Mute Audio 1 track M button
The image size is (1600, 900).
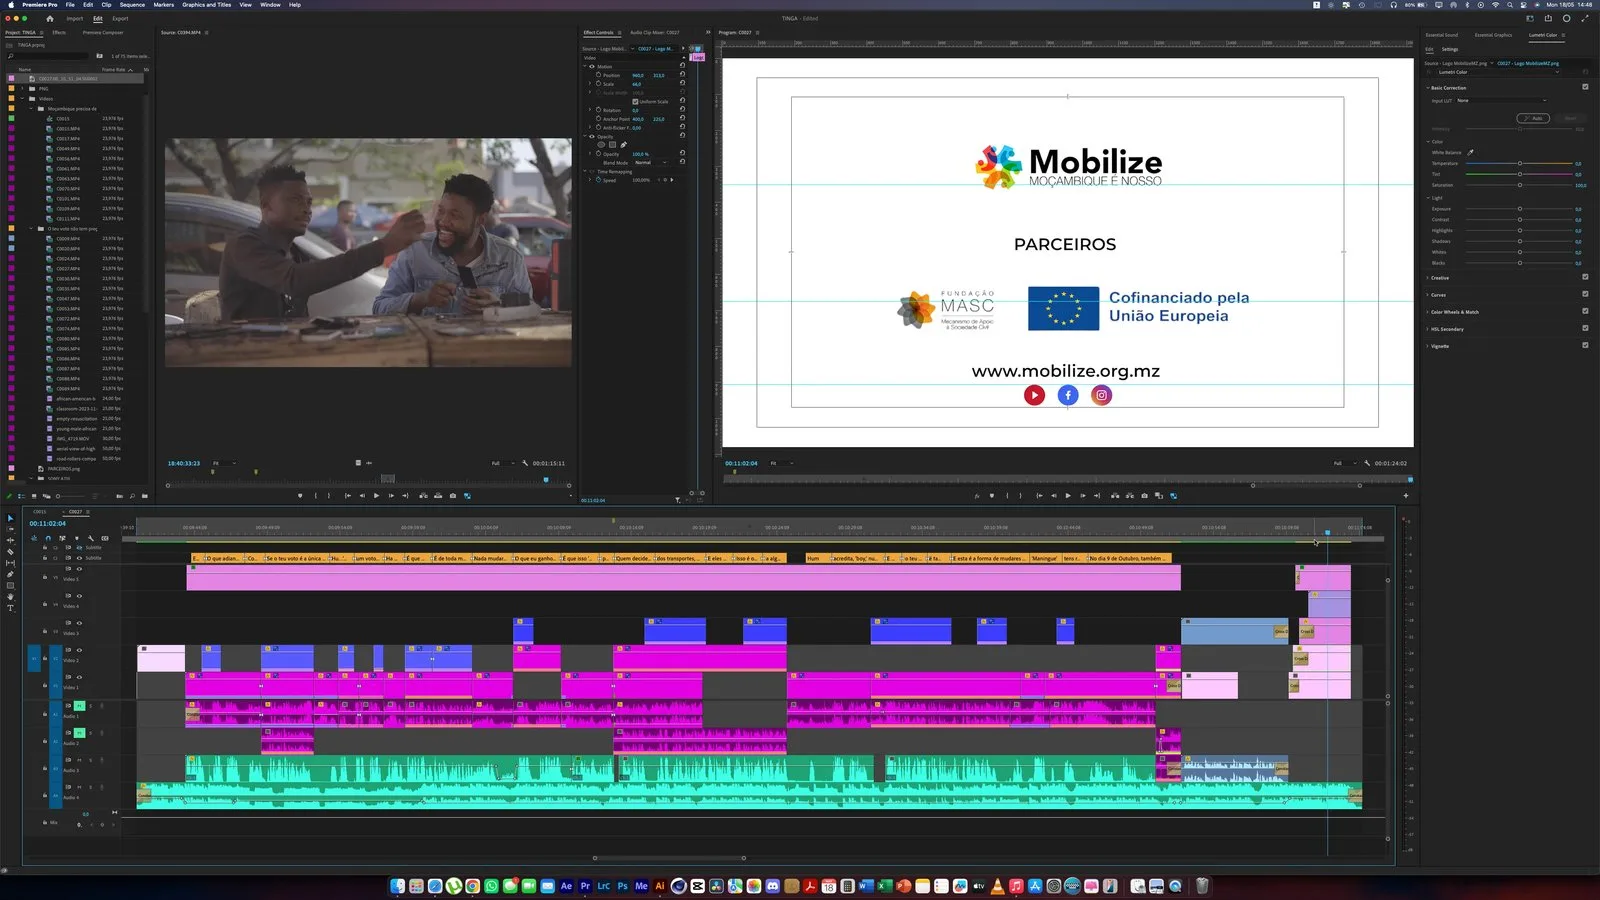tap(79, 706)
